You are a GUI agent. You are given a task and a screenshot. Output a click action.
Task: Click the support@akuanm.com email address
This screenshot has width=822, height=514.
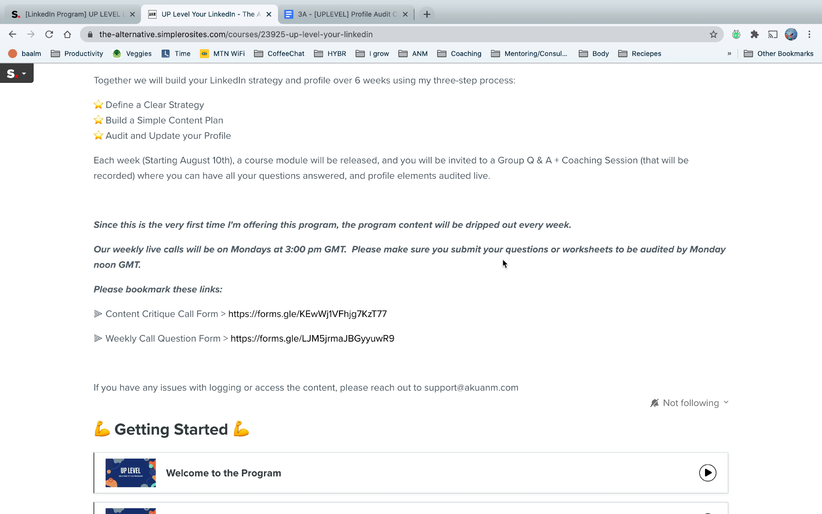[471, 388]
